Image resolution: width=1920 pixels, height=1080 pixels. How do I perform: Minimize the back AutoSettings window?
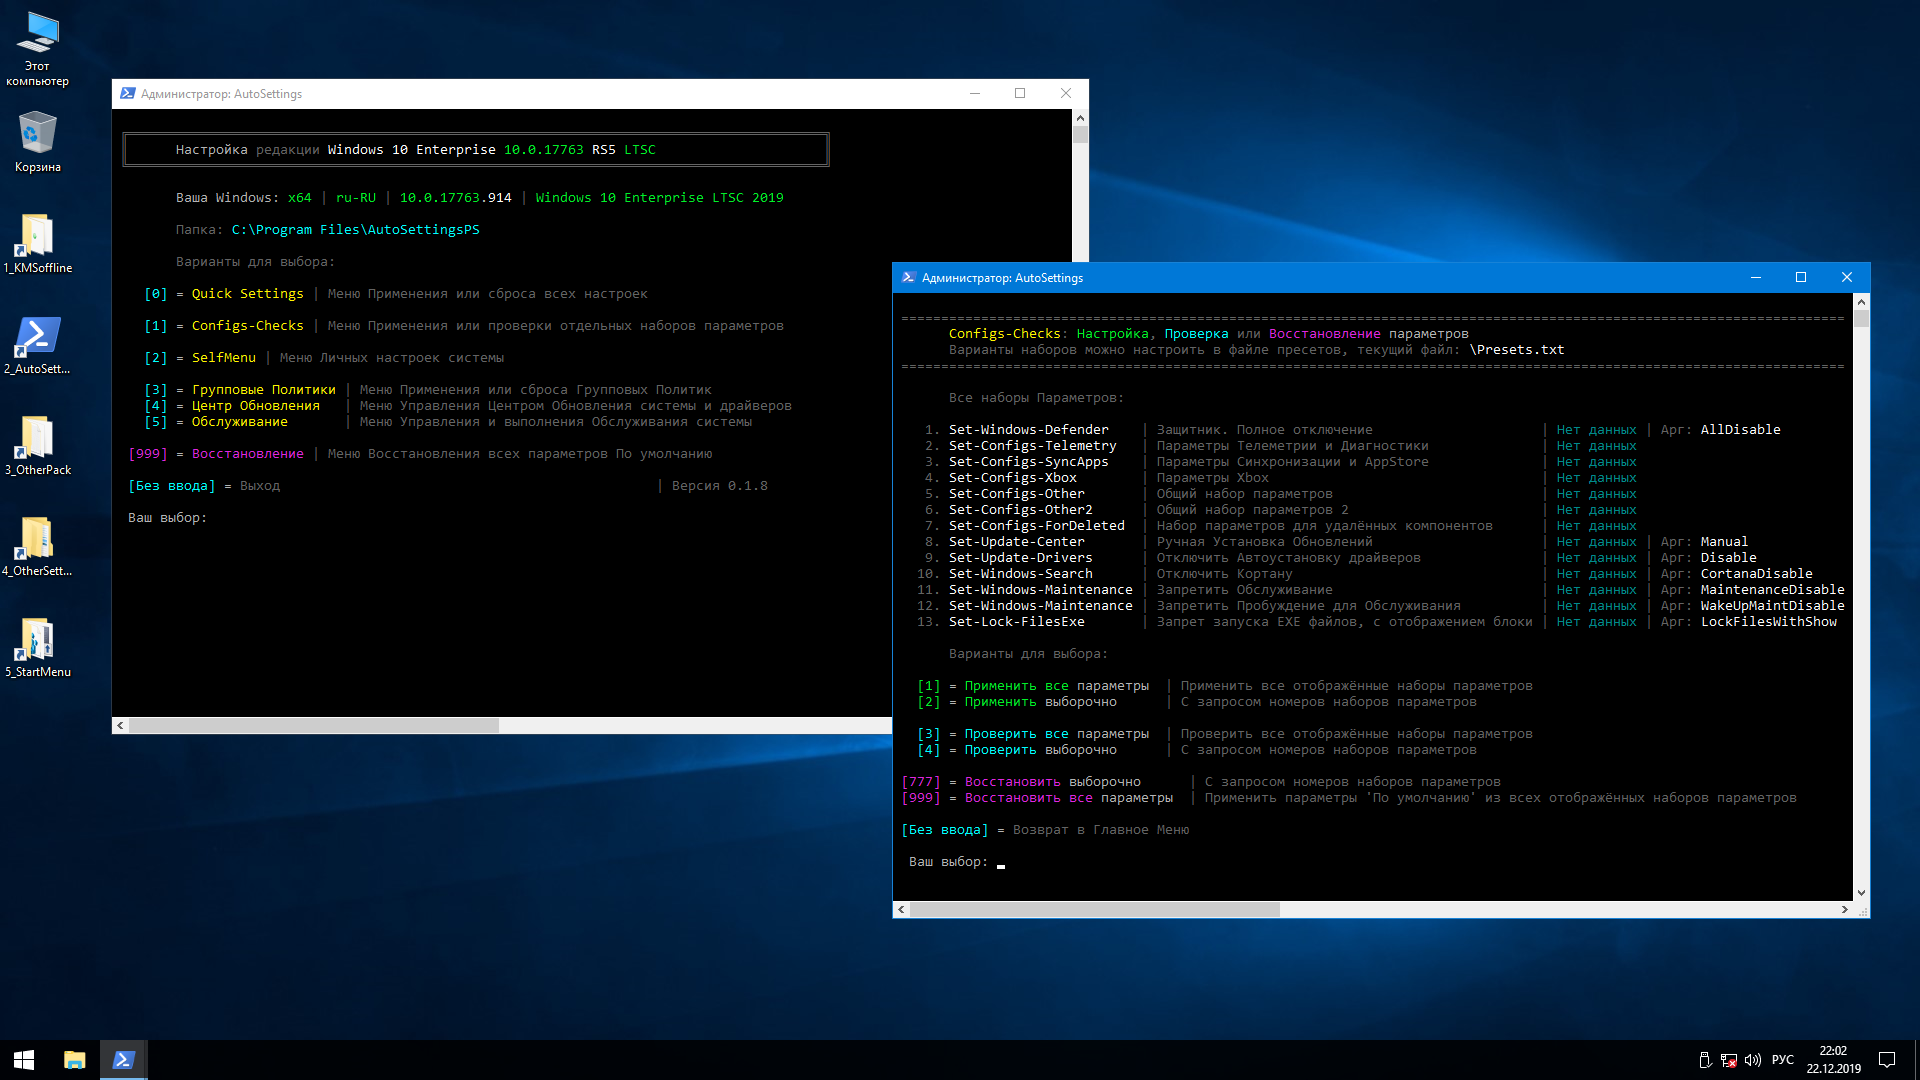coord(974,94)
